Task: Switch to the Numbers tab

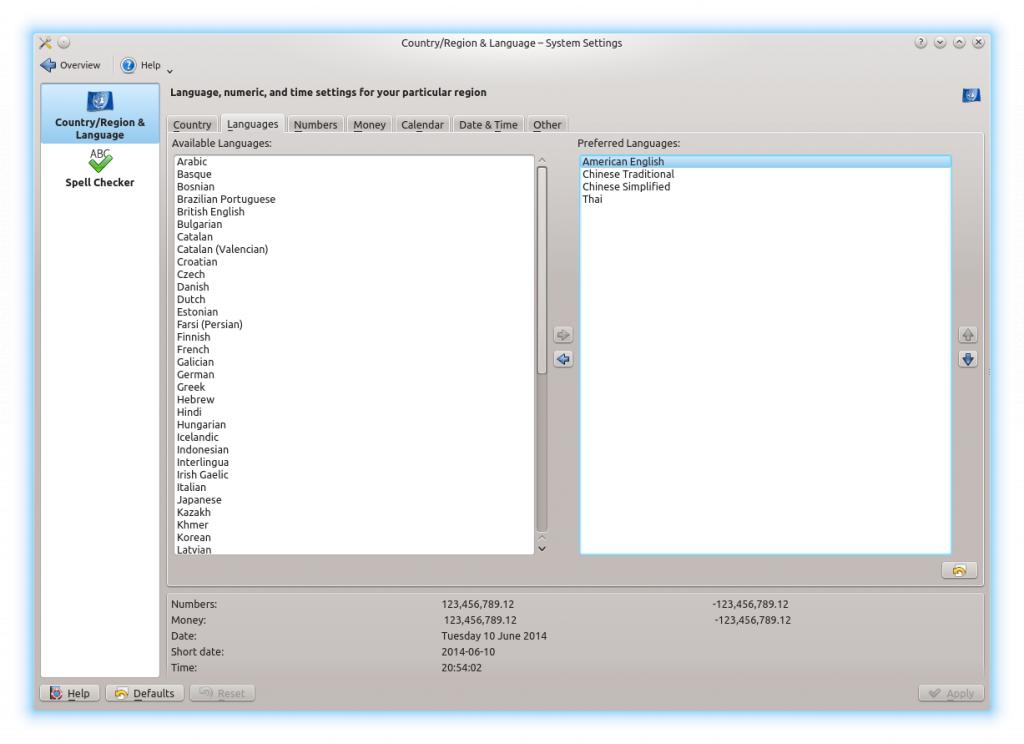Action: (x=315, y=125)
